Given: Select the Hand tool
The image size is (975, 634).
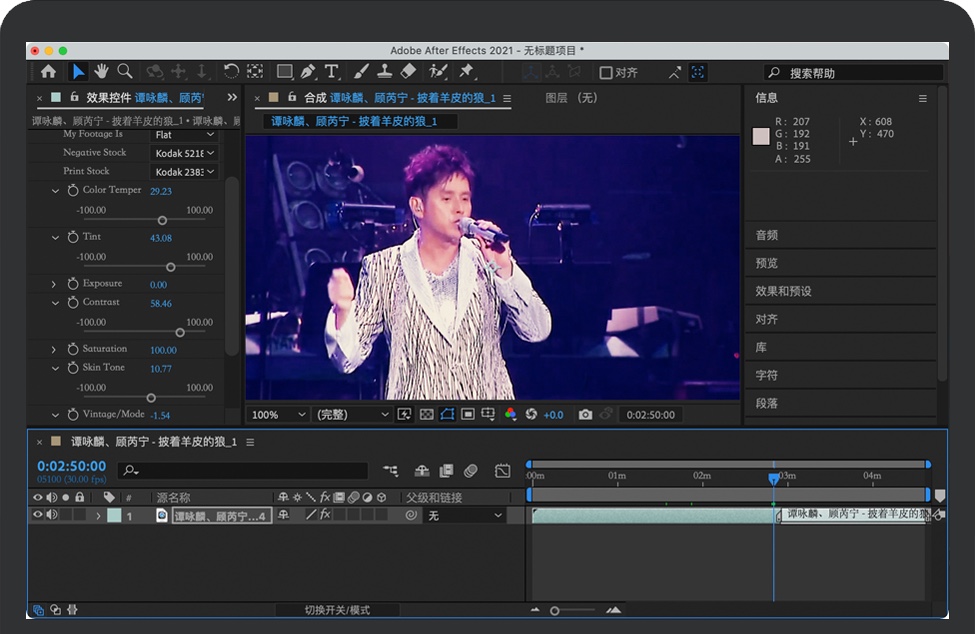Looking at the screenshot, I should point(101,71).
